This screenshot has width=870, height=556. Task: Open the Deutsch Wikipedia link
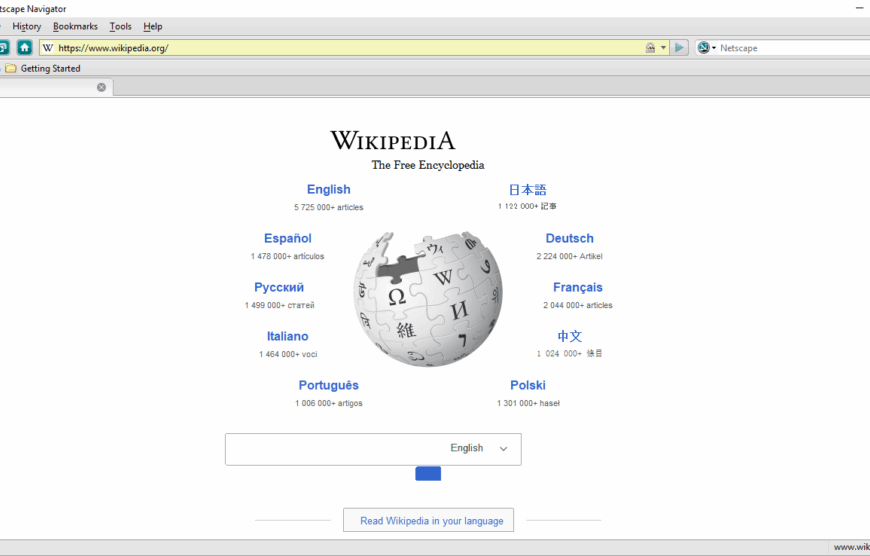569,238
